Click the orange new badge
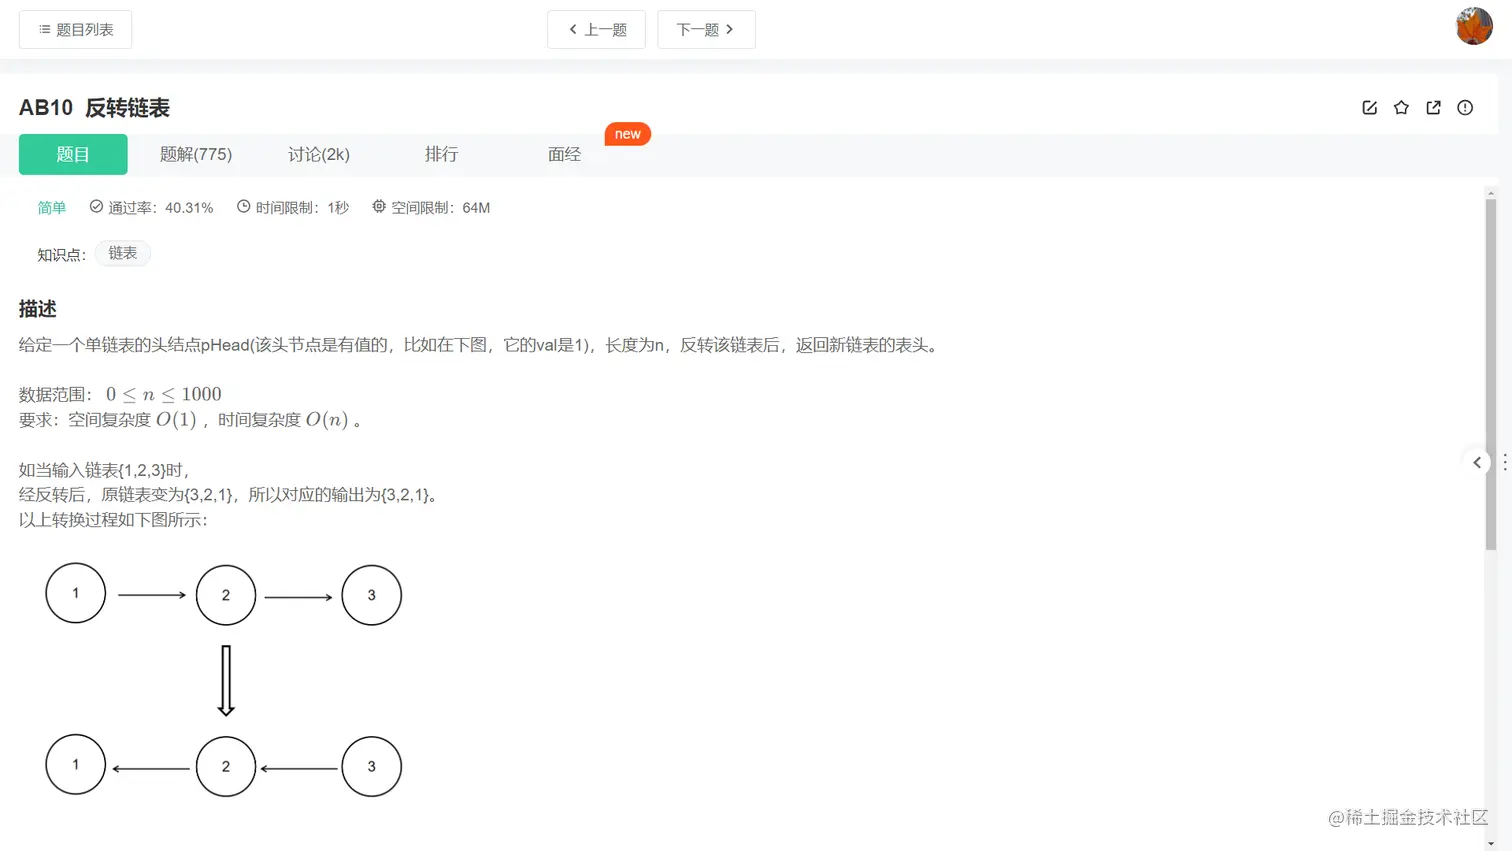The image size is (1512, 851). 628,134
